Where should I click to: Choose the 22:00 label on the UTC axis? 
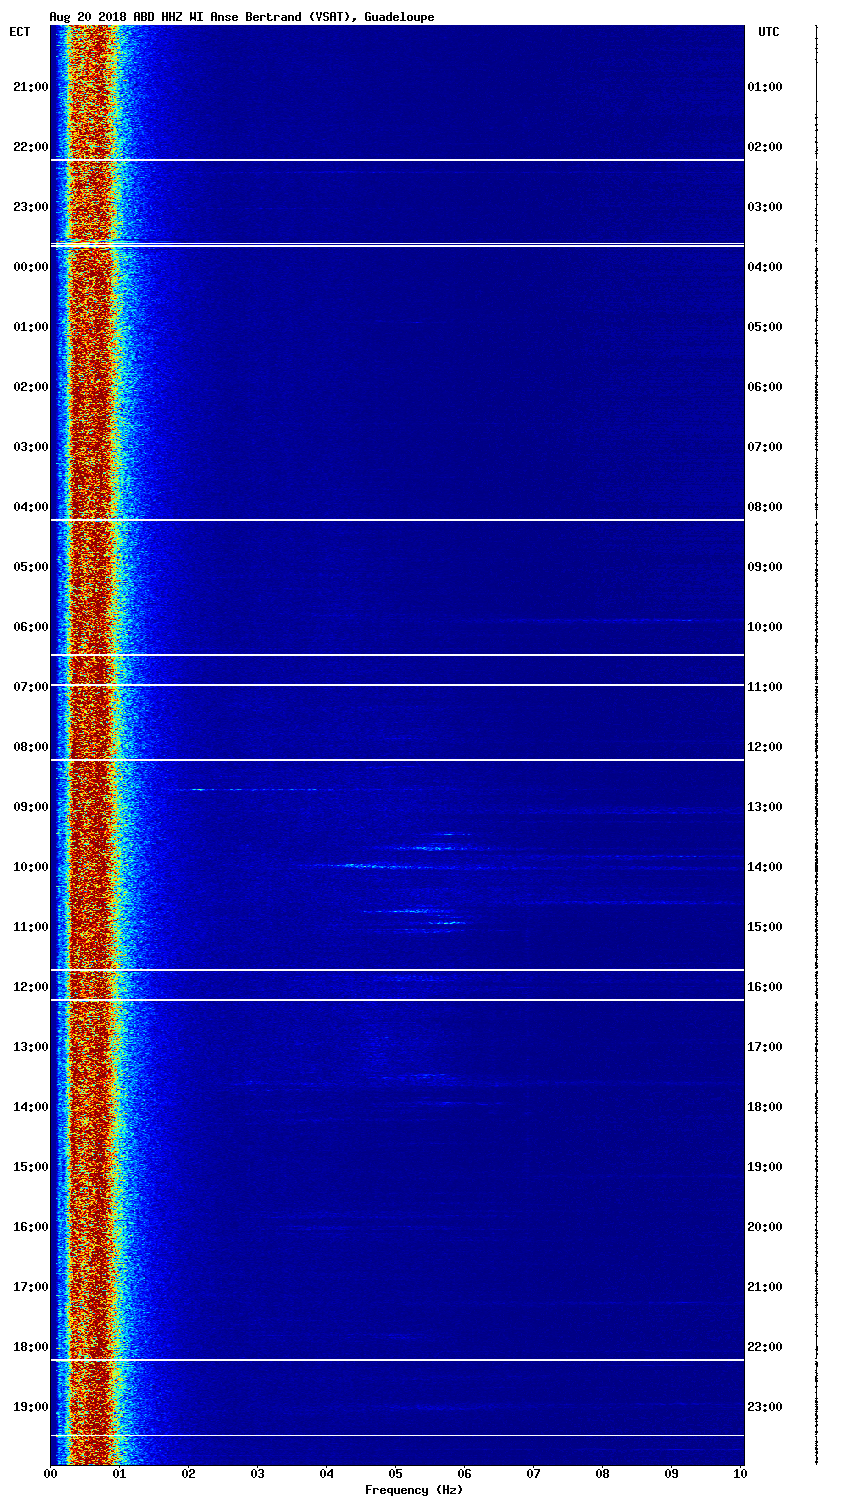click(x=765, y=1347)
